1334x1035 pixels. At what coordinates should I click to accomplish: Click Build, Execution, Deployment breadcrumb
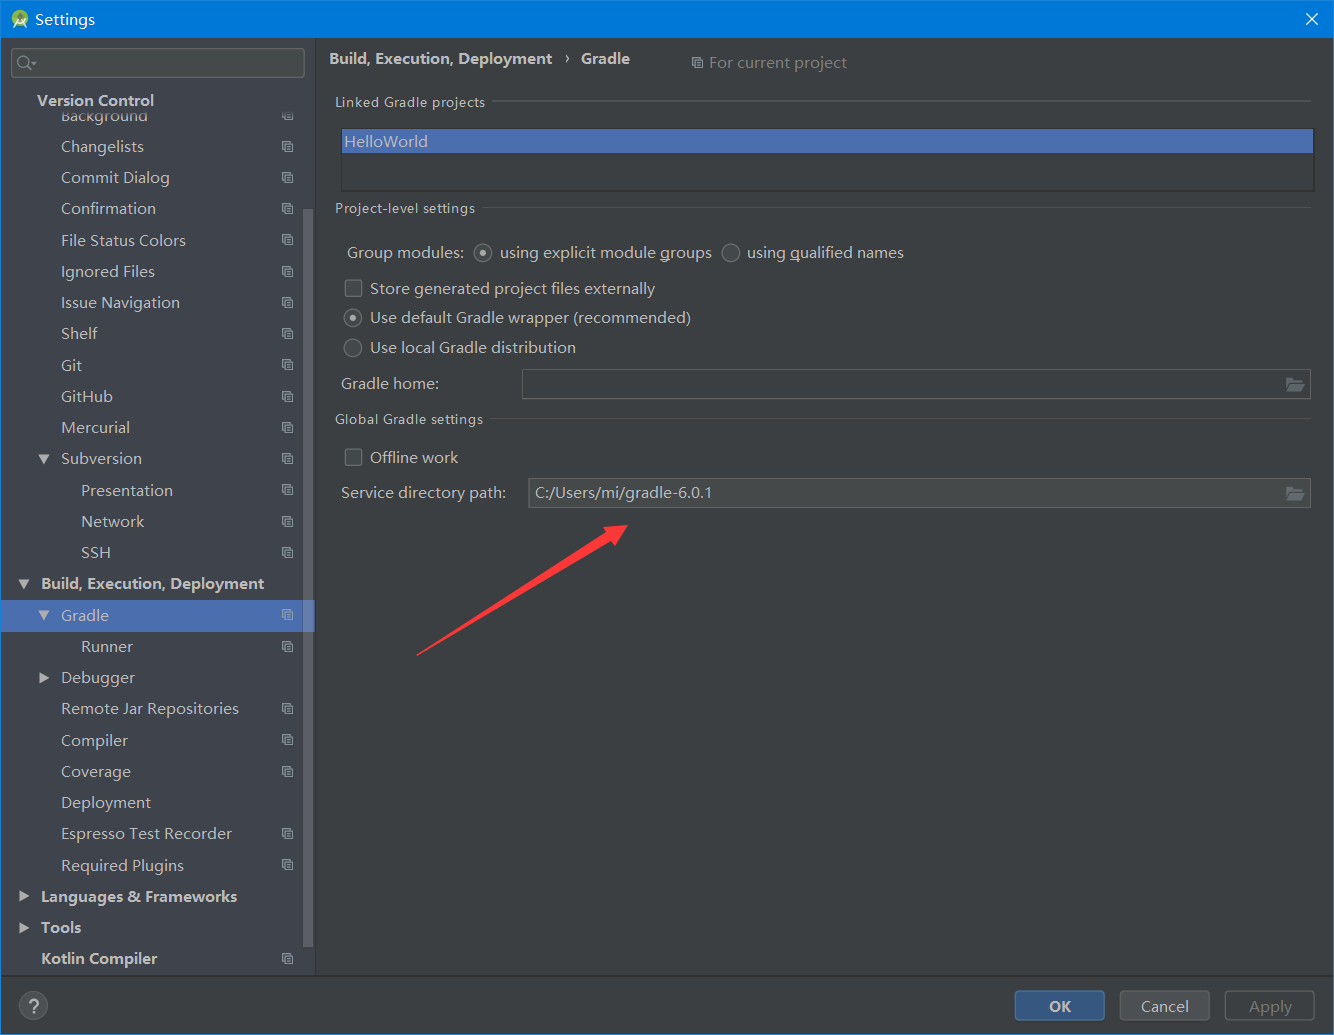pos(440,59)
